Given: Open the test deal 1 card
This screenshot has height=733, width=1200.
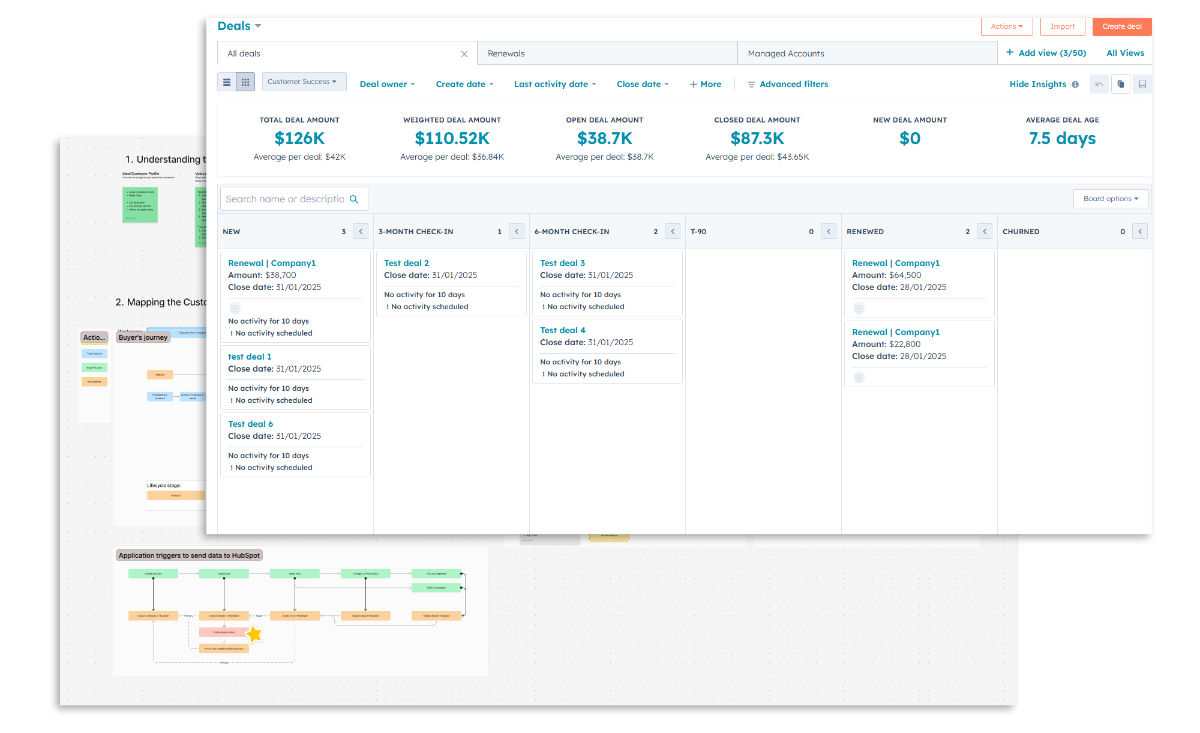Looking at the screenshot, I should click(250, 357).
